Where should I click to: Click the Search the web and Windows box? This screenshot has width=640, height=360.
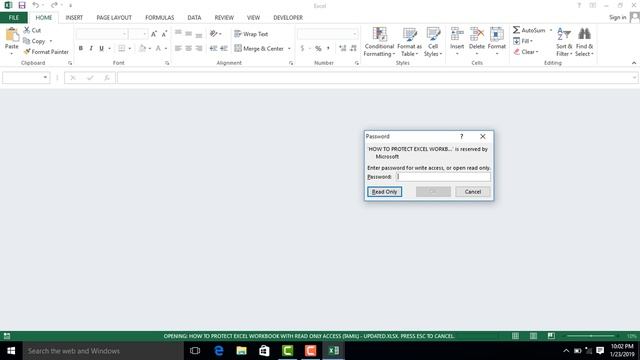coord(103,351)
